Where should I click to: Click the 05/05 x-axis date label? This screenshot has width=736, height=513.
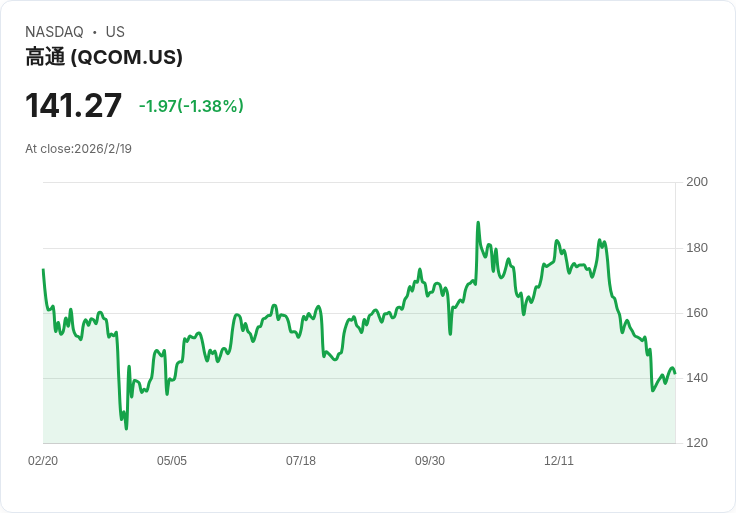(x=172, y=460)
